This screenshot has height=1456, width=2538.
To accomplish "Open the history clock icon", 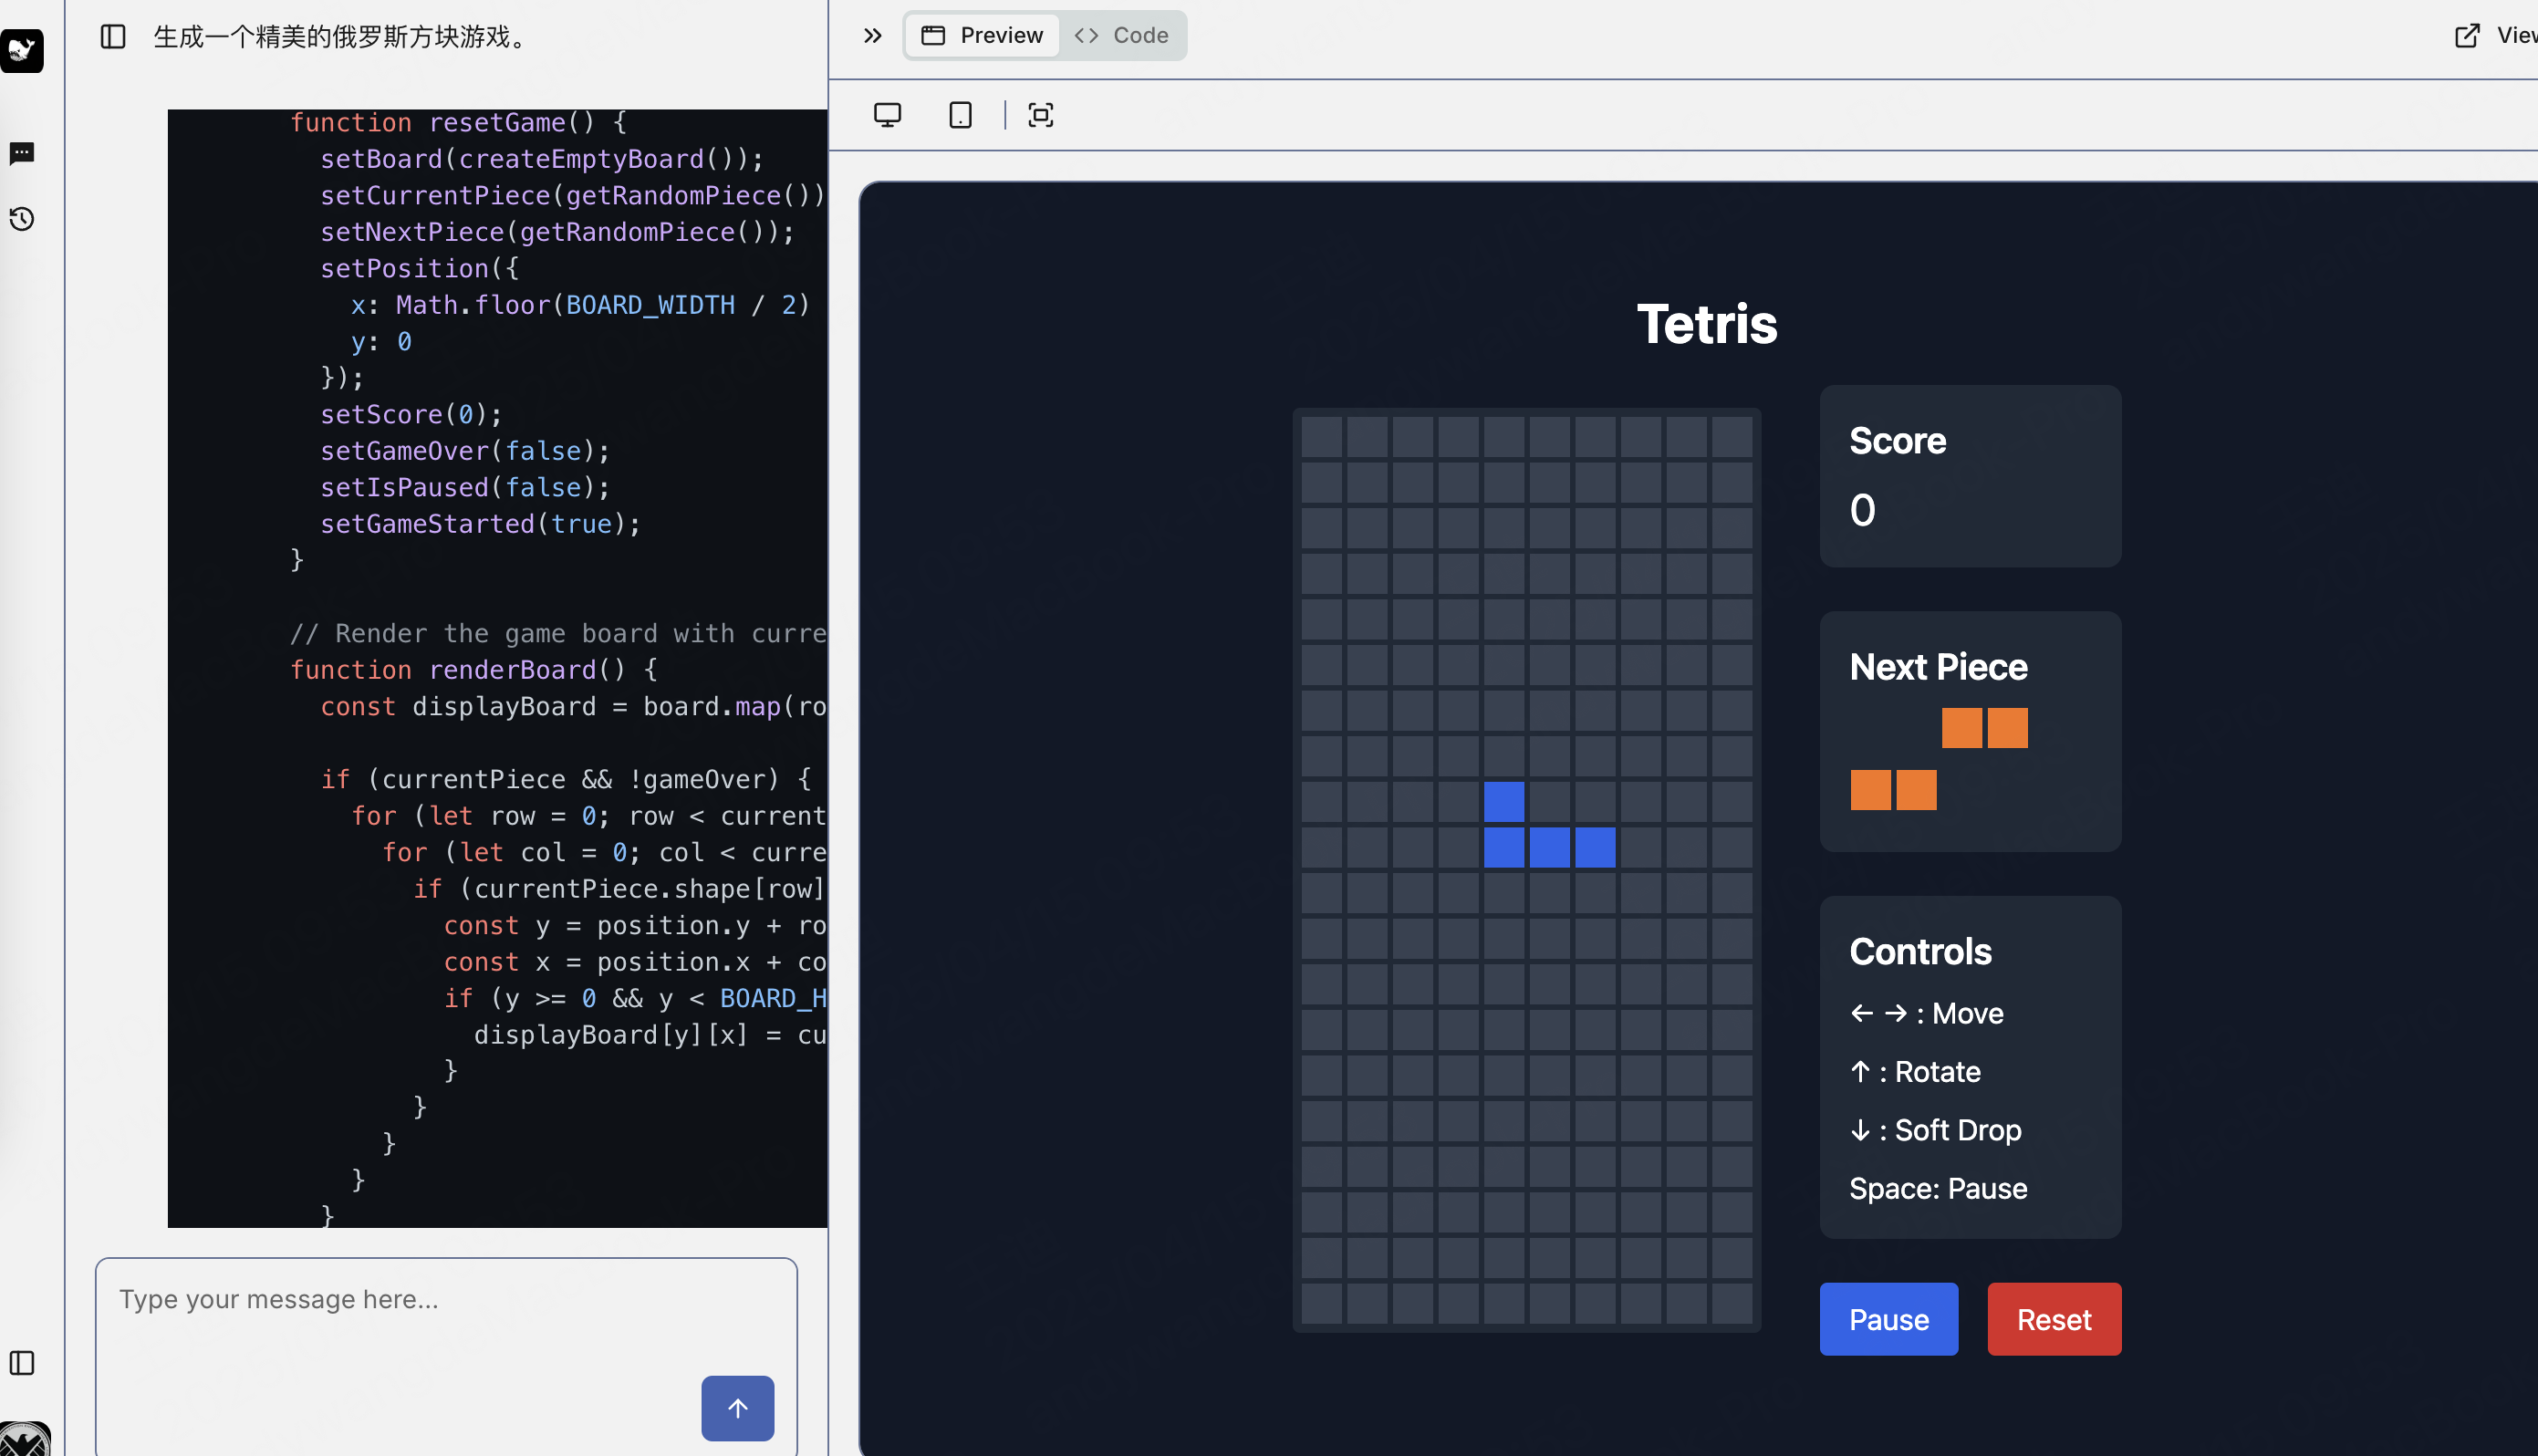I will pos(22,219).
